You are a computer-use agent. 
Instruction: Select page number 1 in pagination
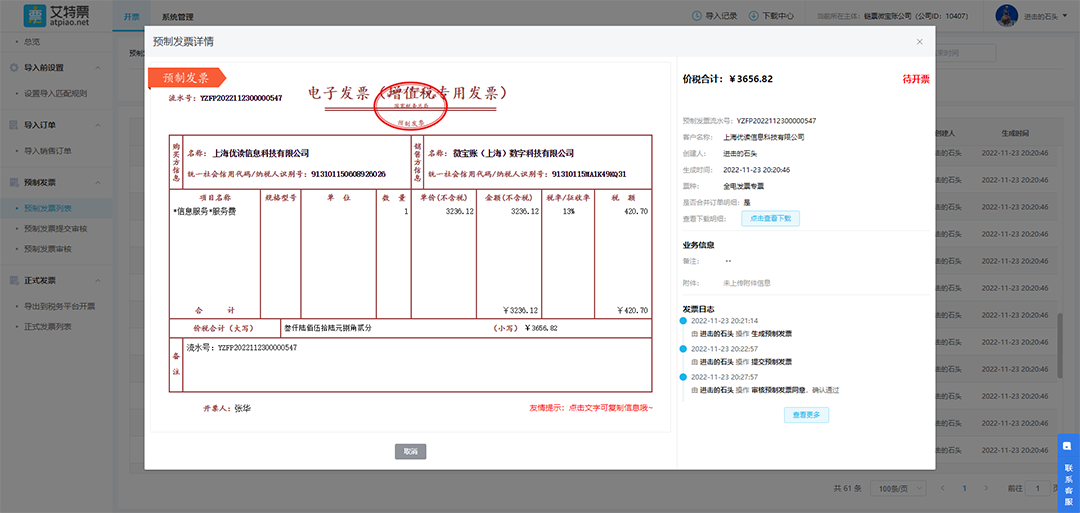(965, 488)
